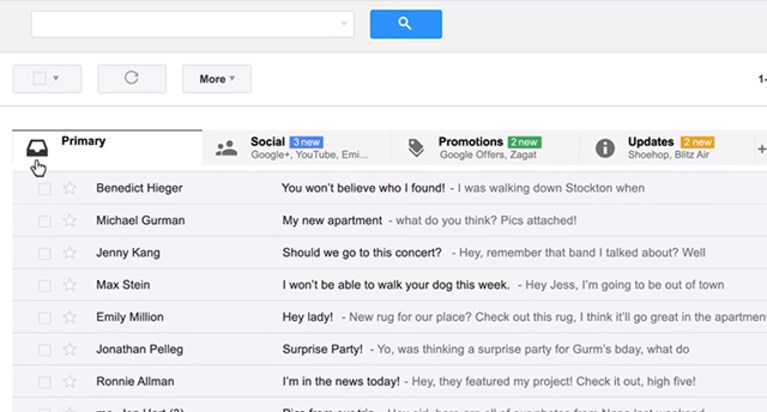Click 'Google Offers, Zagat' under Promotions
Image resolution: width=767 pixels, height=412 pixels.
pyautogui.click(x=488, y=155)
